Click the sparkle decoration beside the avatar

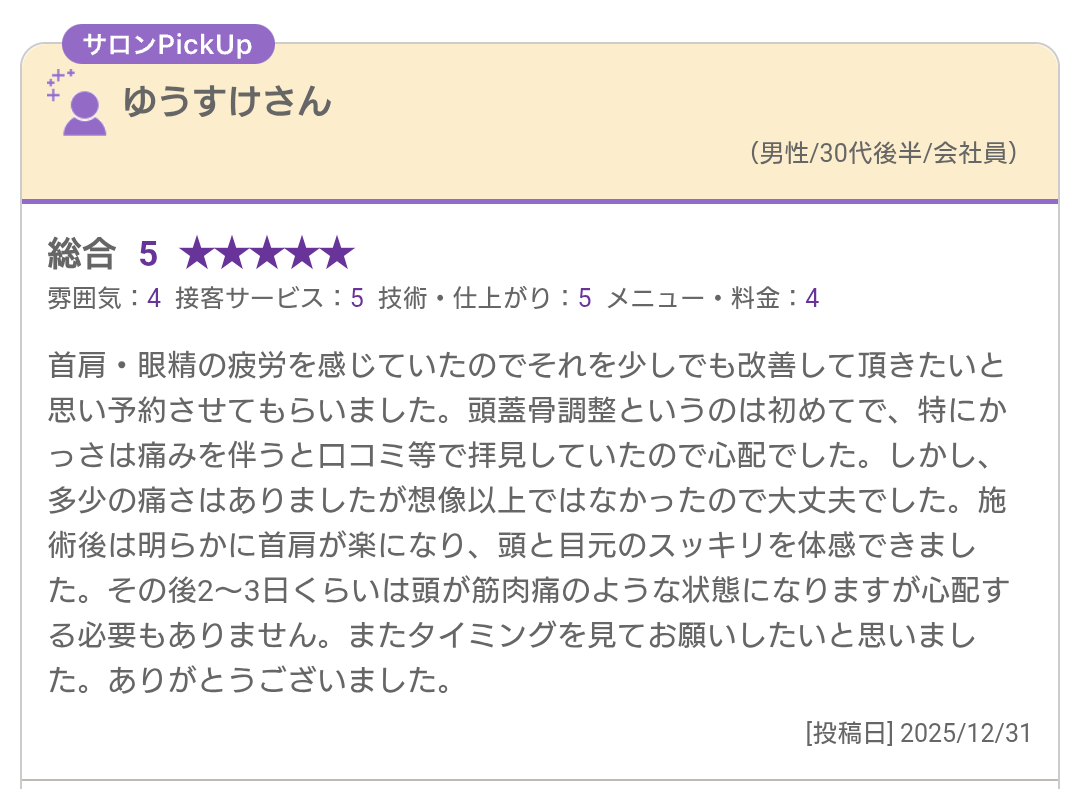58,82
